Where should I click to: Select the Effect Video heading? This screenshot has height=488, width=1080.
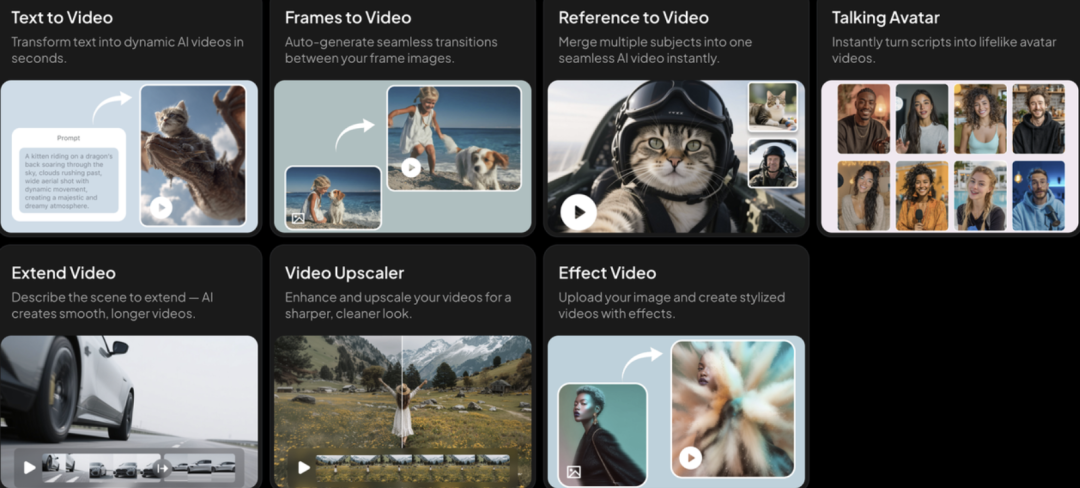coord(607,273)
